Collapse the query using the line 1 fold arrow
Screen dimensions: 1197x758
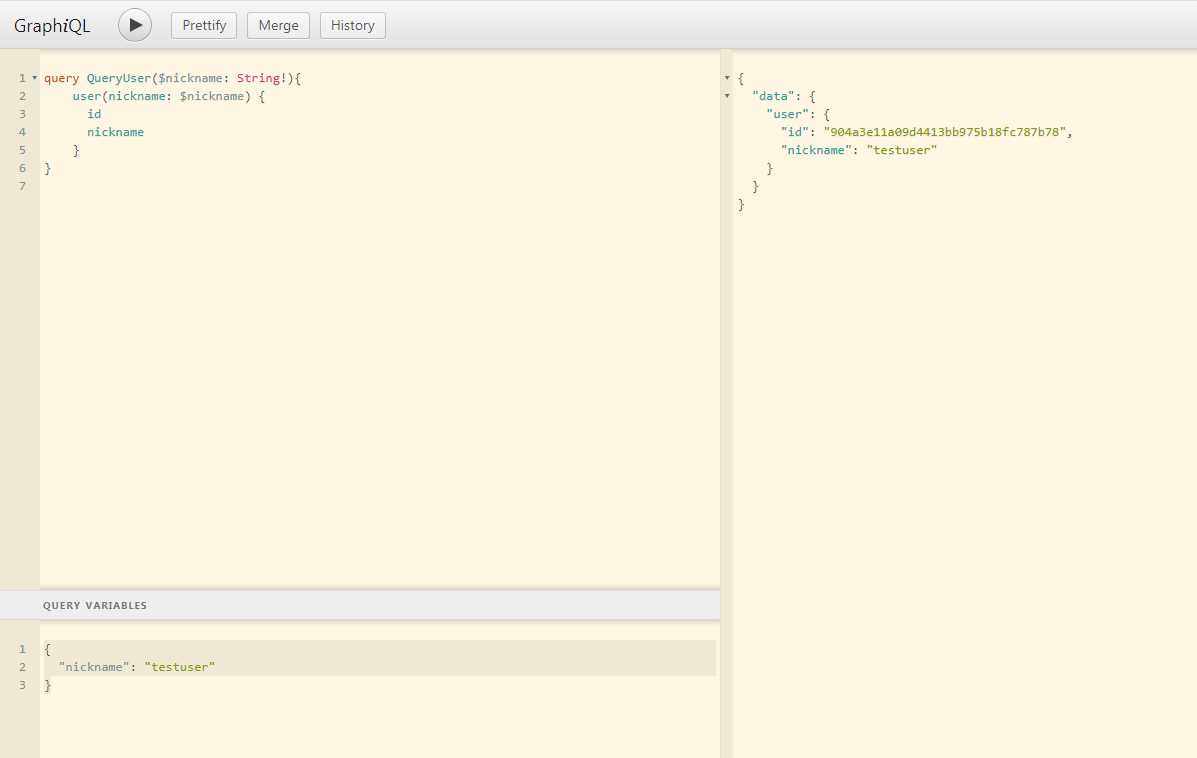pyautogui.click(x=33, y=77)
